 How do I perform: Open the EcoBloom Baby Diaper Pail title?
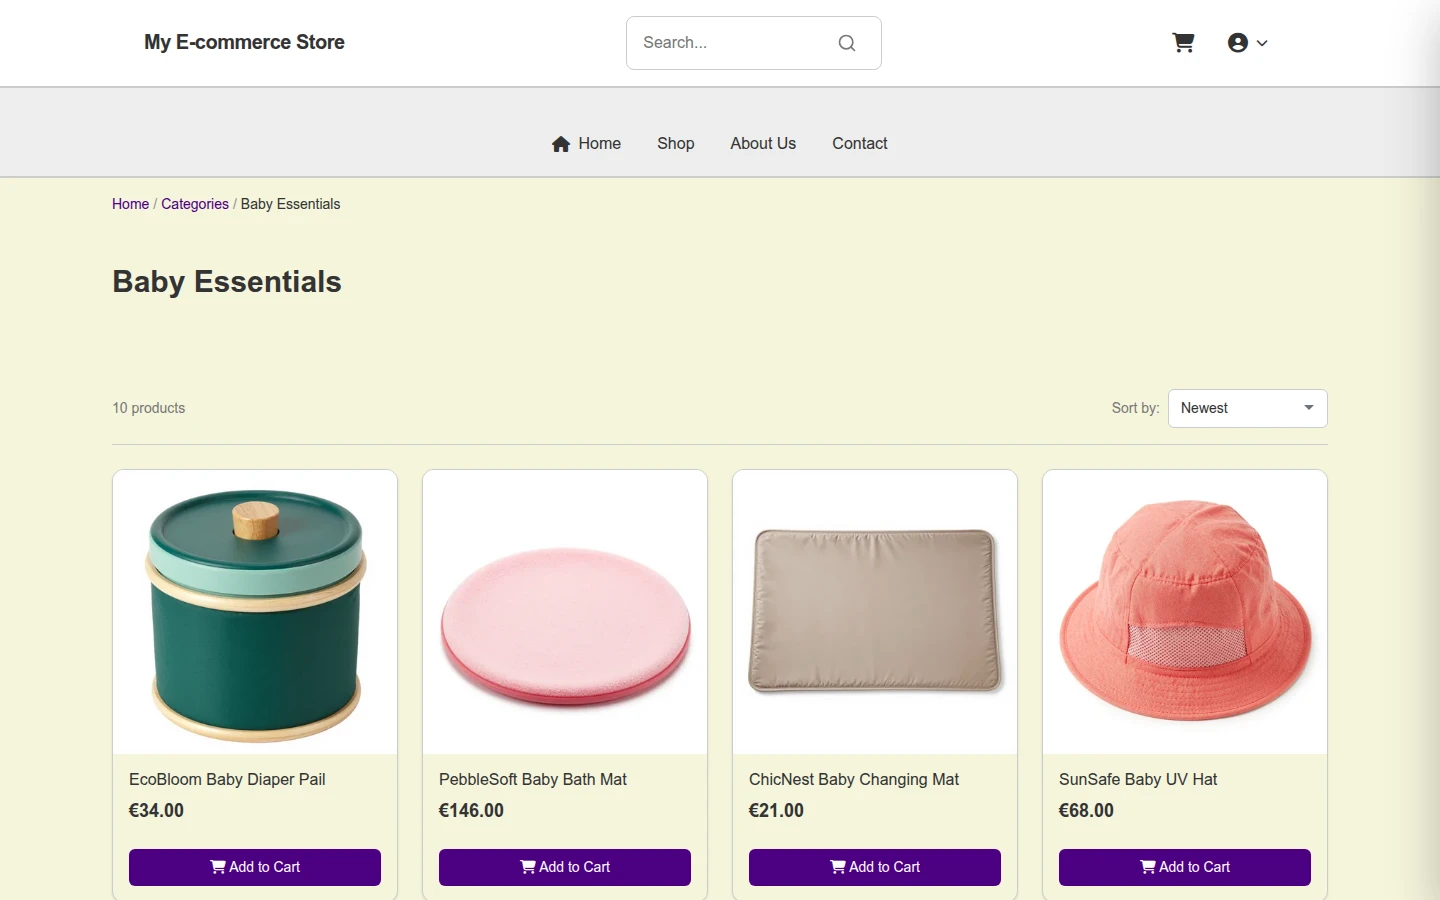click(x=227, y=779)
